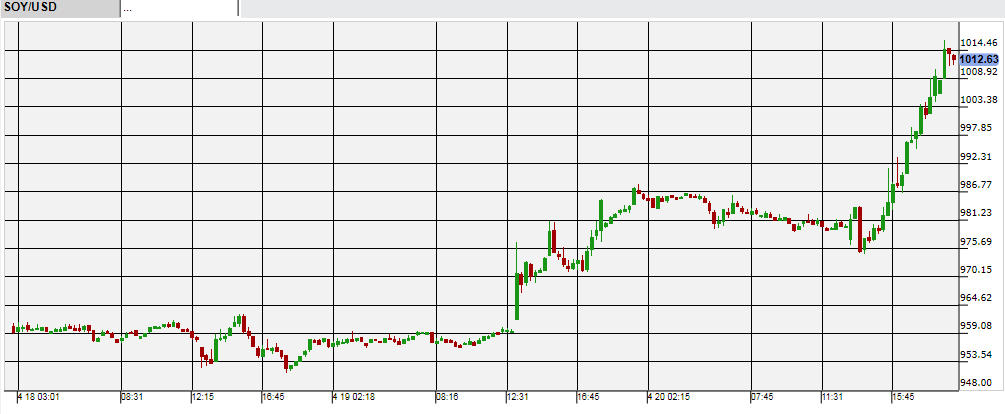This screenshot has height=414, width=1005.
Task: Click the highlighted current price 1012.63
Action: (x=978, y=59)
